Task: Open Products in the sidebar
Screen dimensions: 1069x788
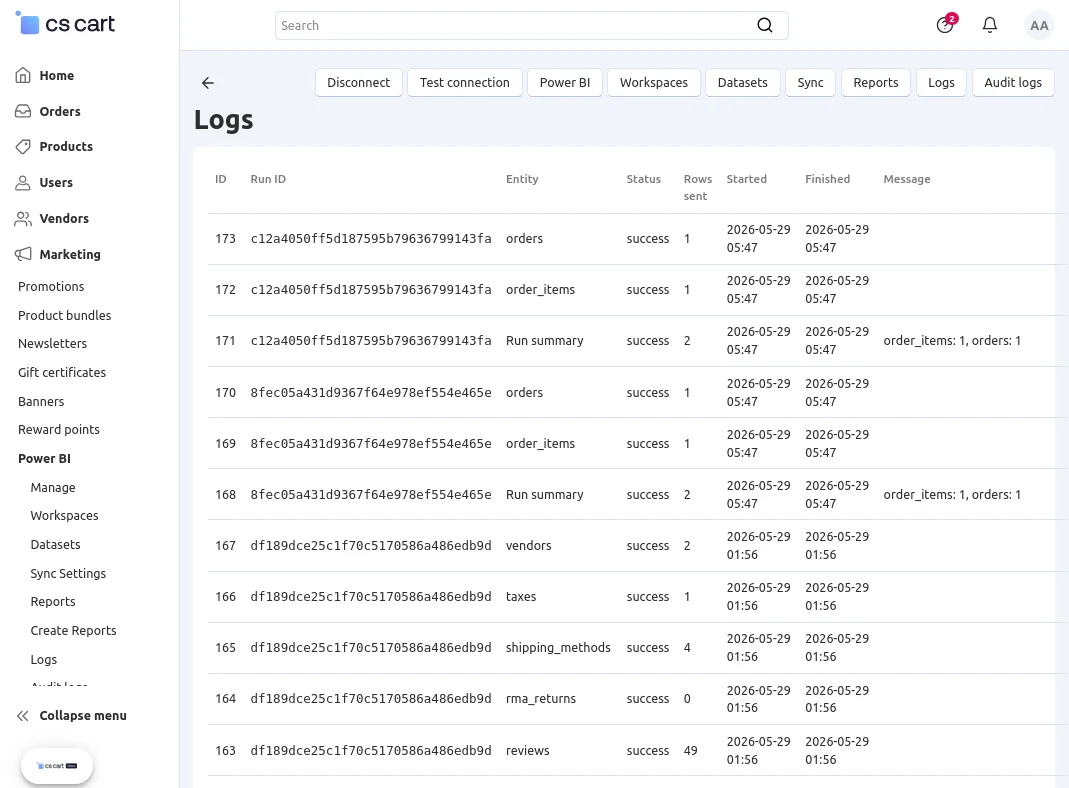Action: [x=66, y=147]
